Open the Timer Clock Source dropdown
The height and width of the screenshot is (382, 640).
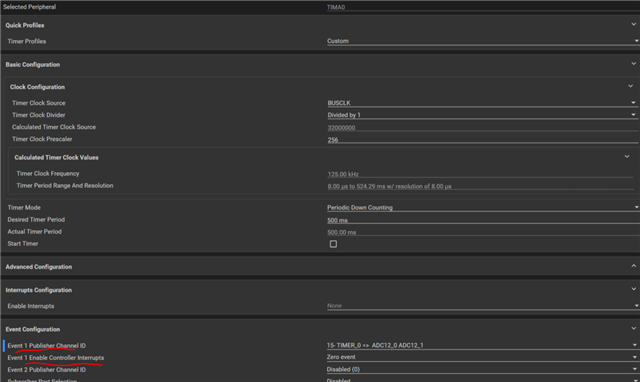[482, 103]
